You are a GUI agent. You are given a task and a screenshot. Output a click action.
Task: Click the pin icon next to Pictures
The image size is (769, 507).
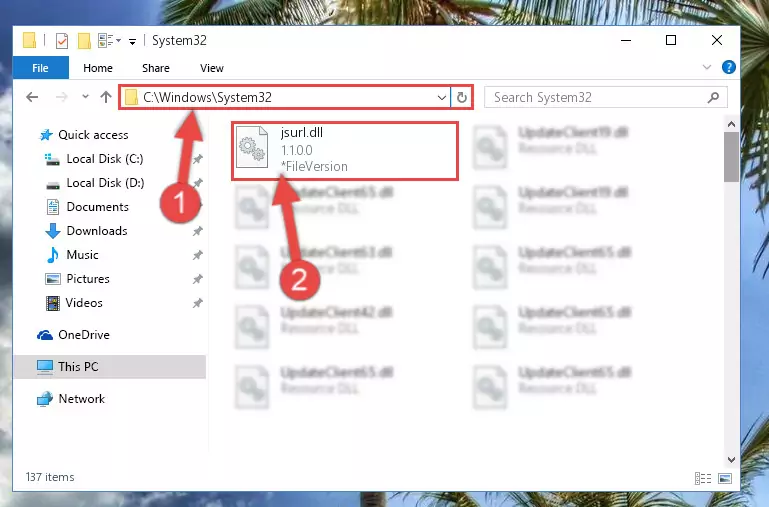[198, 279]
